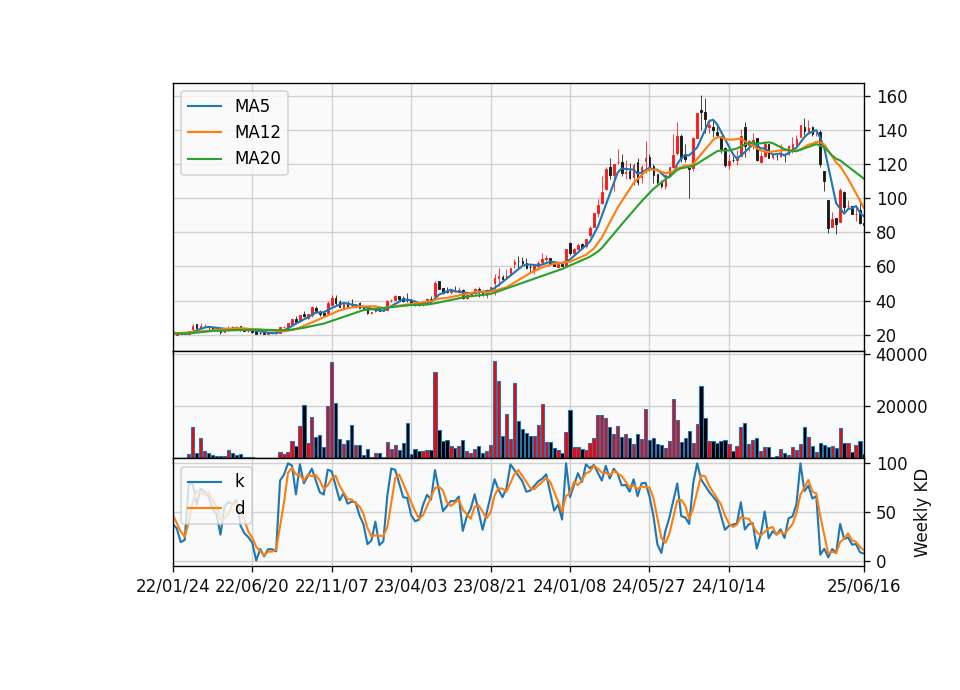This screenshot has height=690, width=960.
Task: Click the 24/05/27 date tick label
Action: (649, 587)
